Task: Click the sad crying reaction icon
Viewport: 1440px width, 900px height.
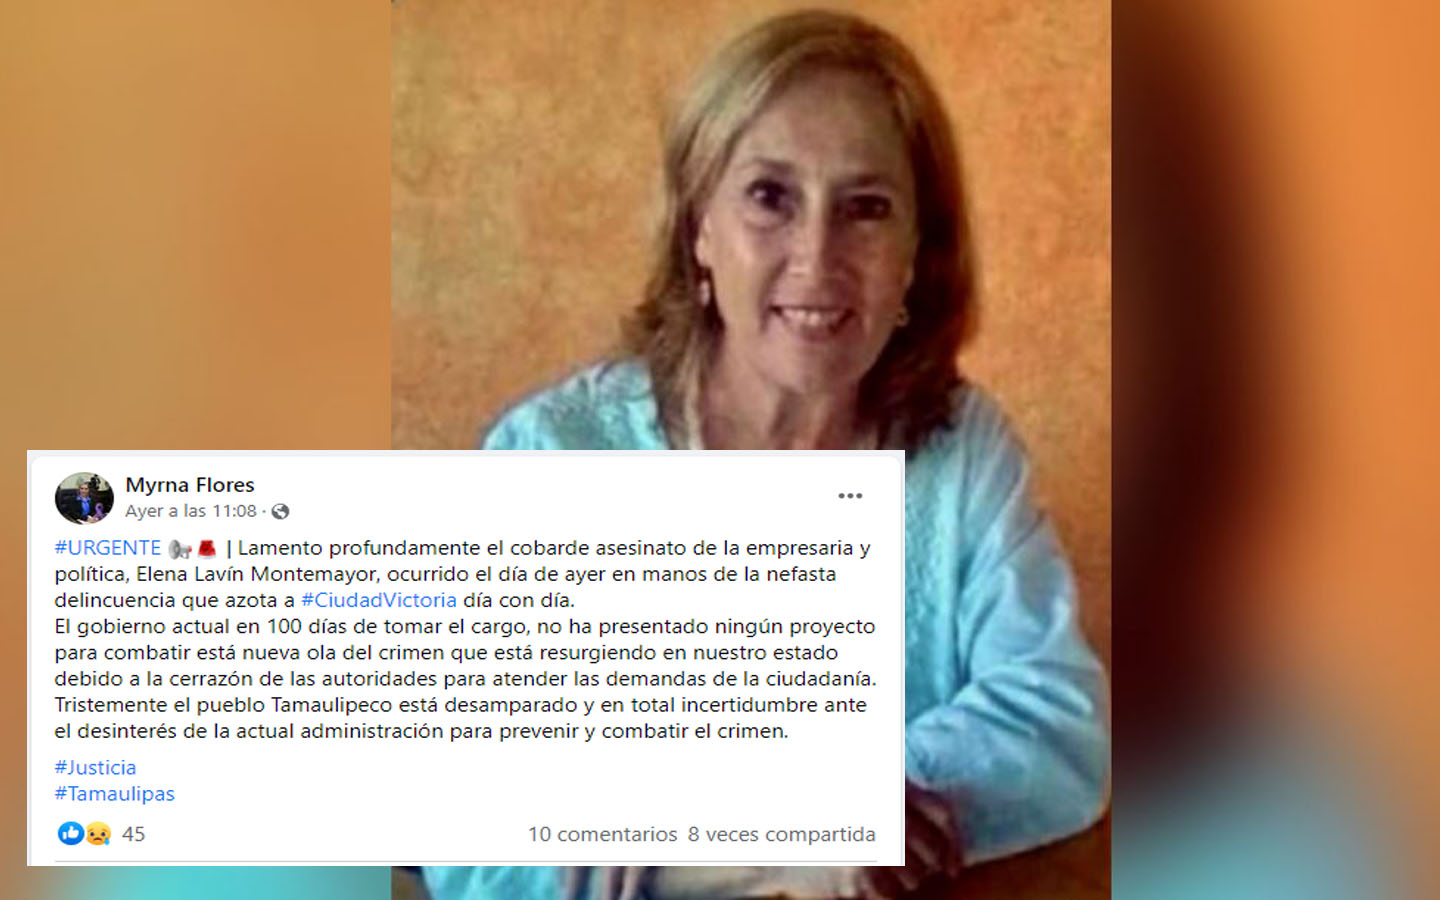Action: click(x=97, y=833)
